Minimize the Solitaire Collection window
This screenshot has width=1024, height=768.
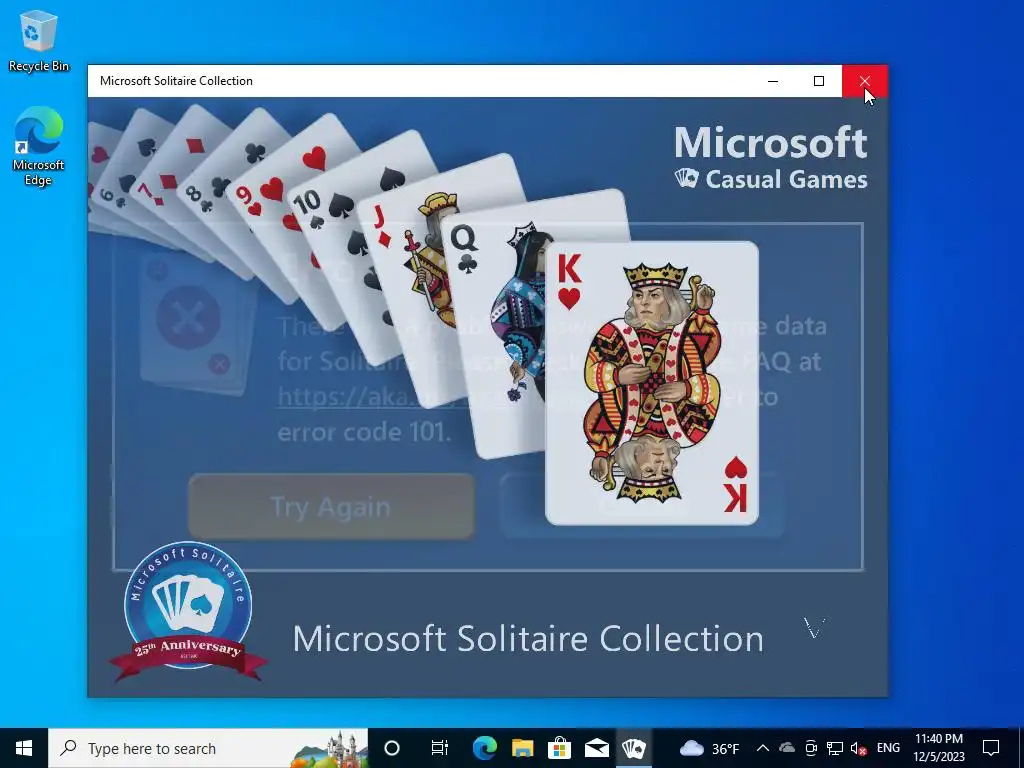773,81
